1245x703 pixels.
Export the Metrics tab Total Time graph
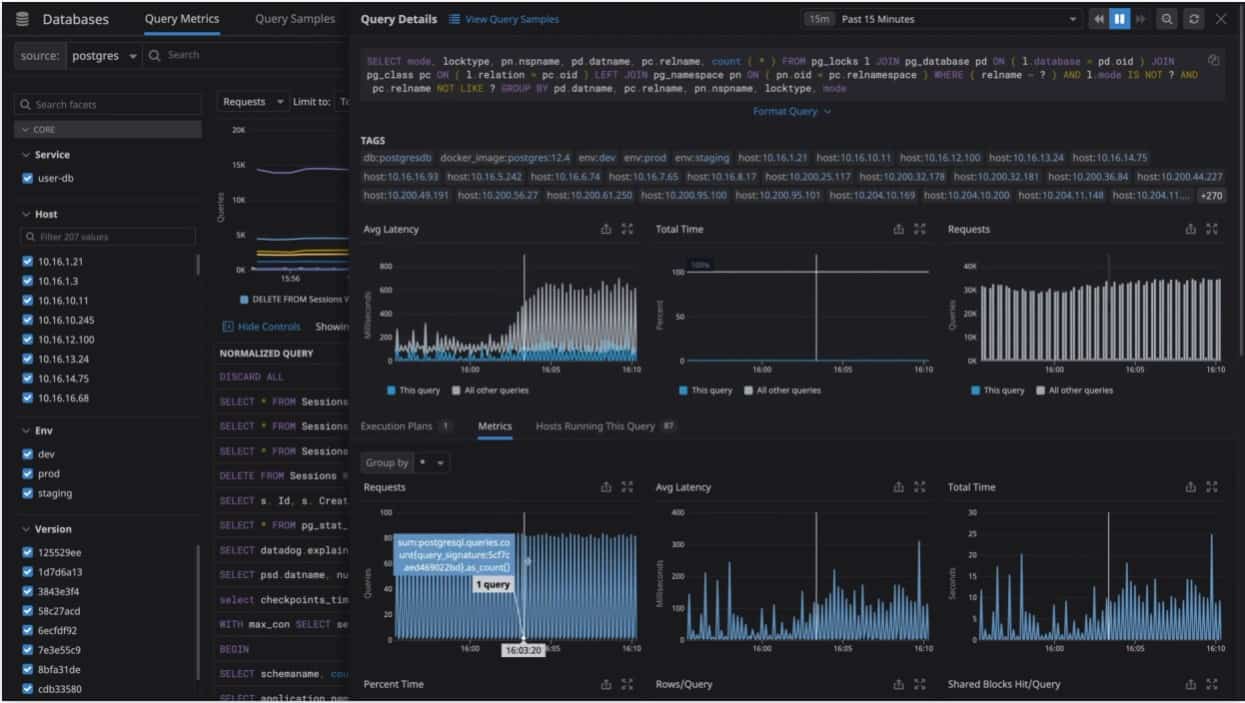(x=1191, y=487)
